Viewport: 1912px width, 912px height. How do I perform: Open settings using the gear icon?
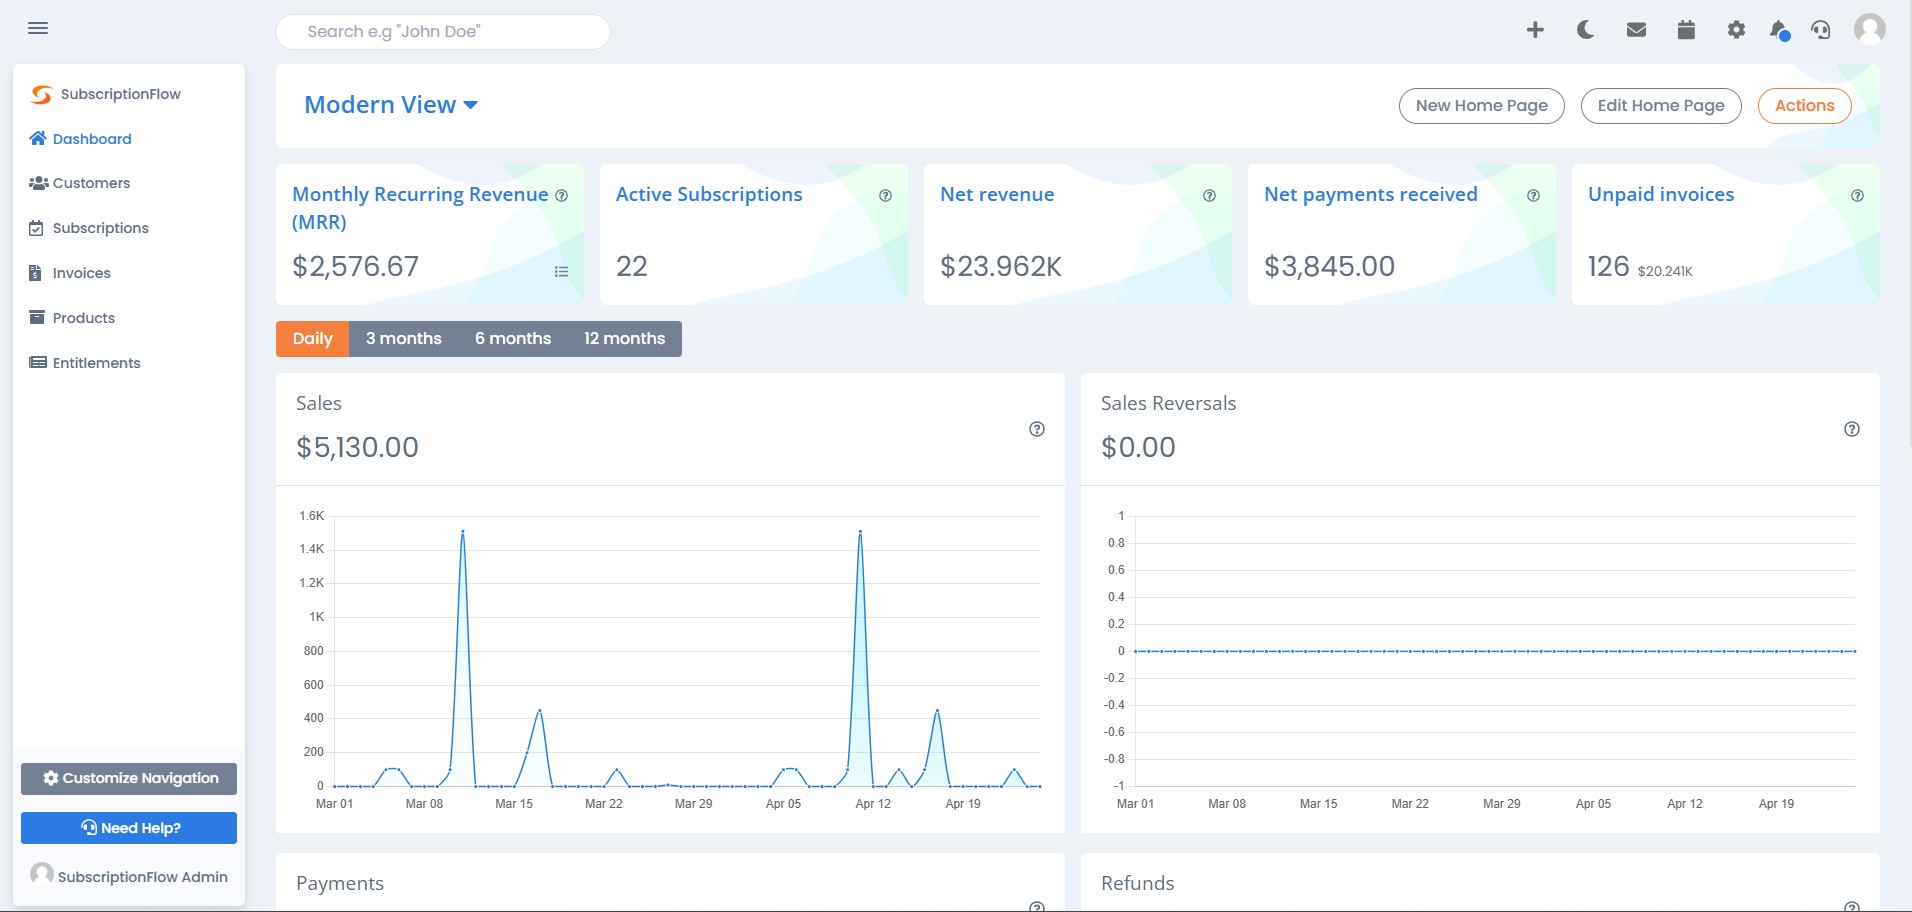click(1736, 29)
